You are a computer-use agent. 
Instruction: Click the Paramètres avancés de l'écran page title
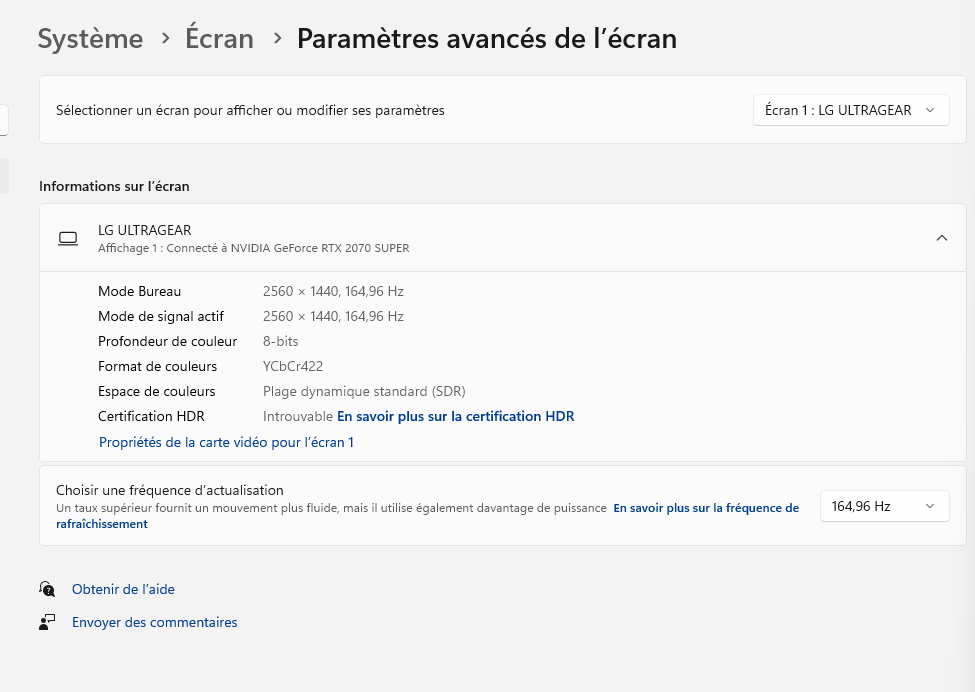pyautogui.click(x=486, y=39)
